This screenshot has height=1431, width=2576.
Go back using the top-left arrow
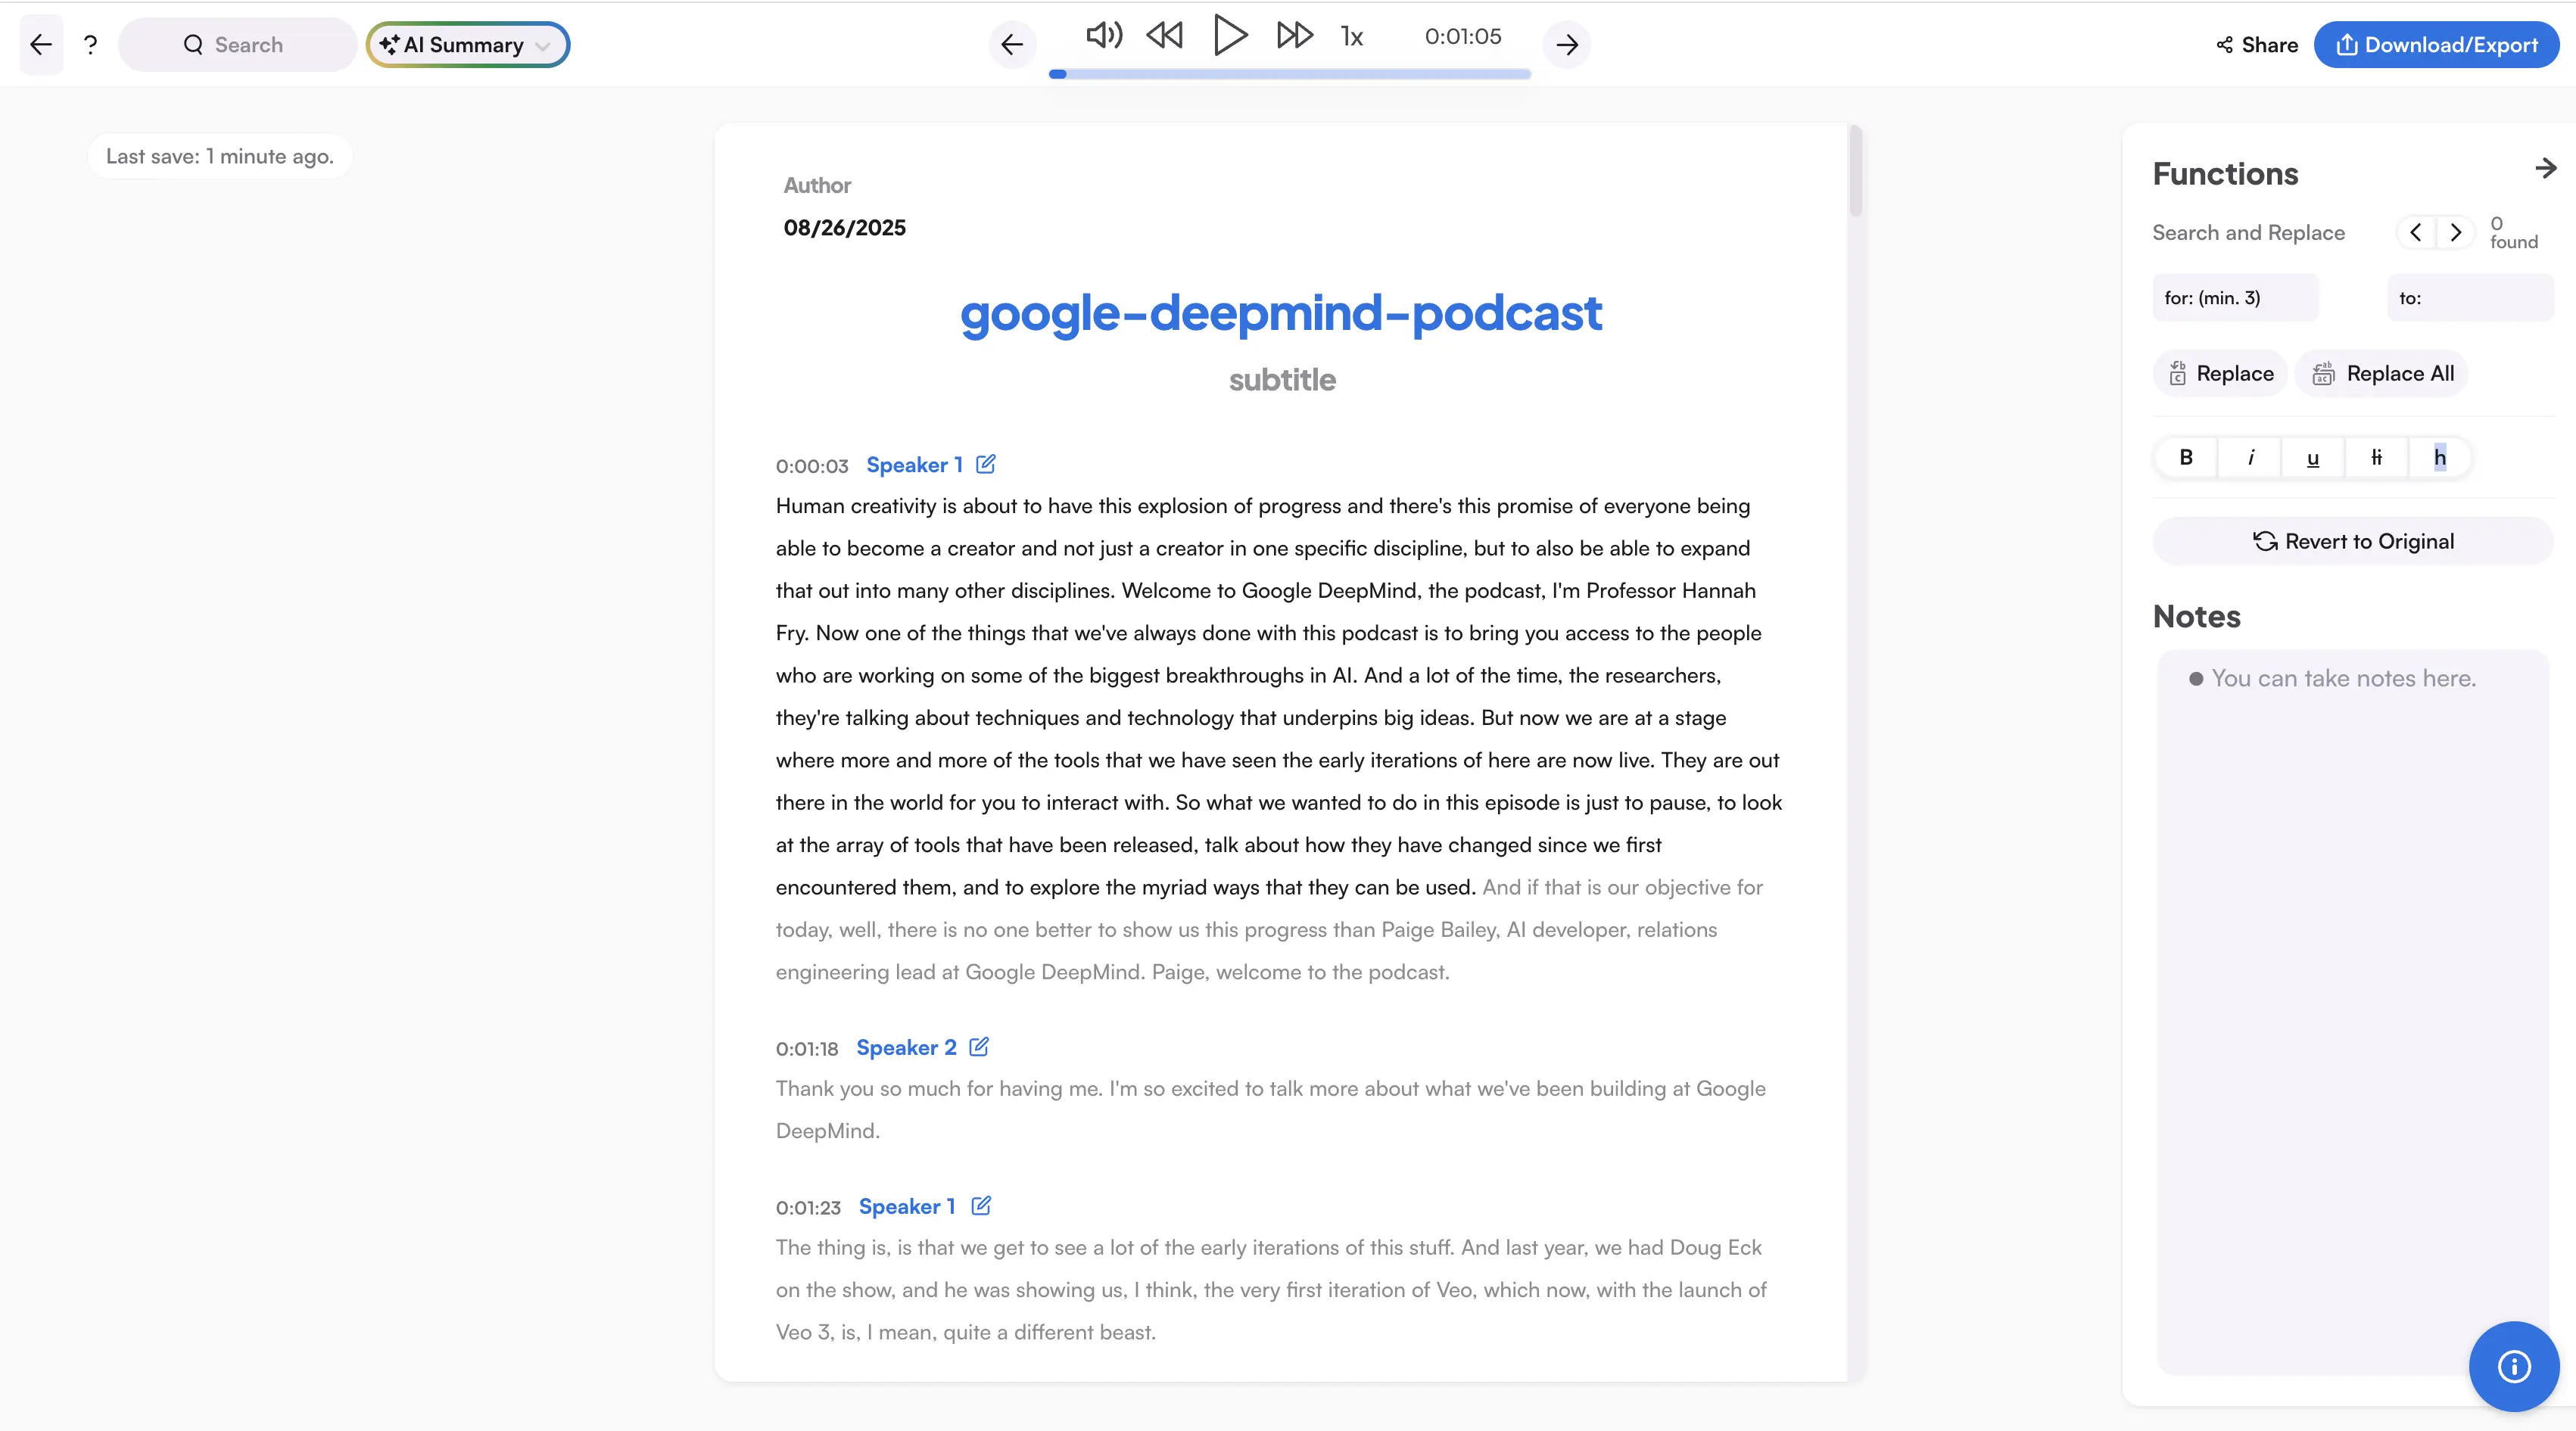40,44
